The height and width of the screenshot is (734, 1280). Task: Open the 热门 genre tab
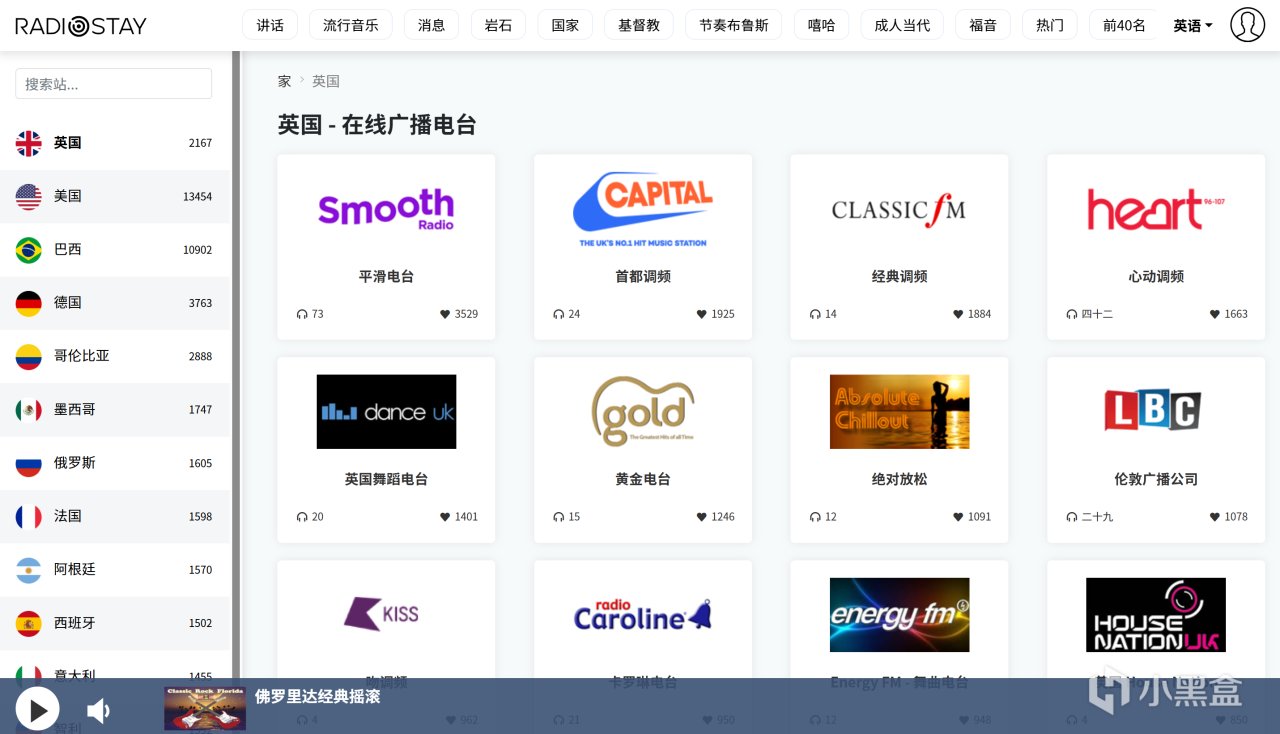pyautogui.click(x=1050, y=25)
